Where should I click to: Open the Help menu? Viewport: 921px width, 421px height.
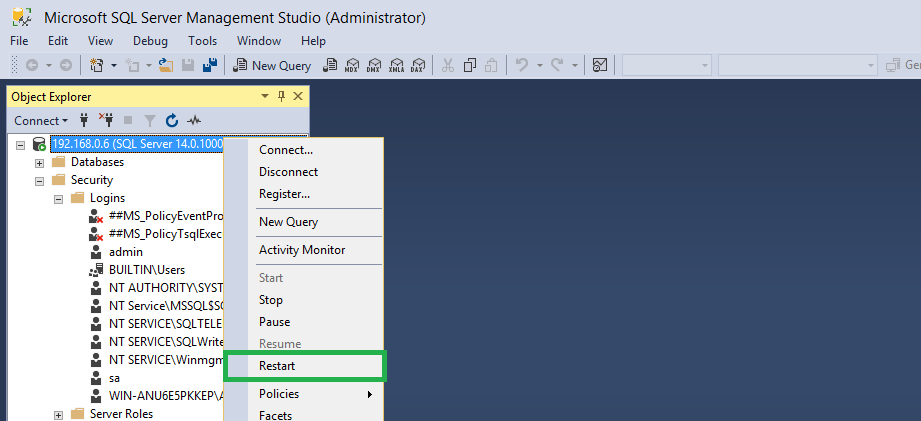point(313,41)
